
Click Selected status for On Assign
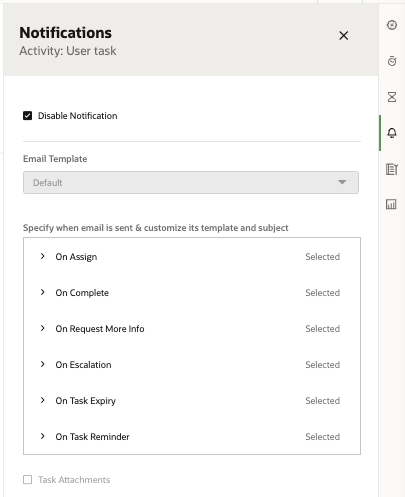(x=323, y=257)
